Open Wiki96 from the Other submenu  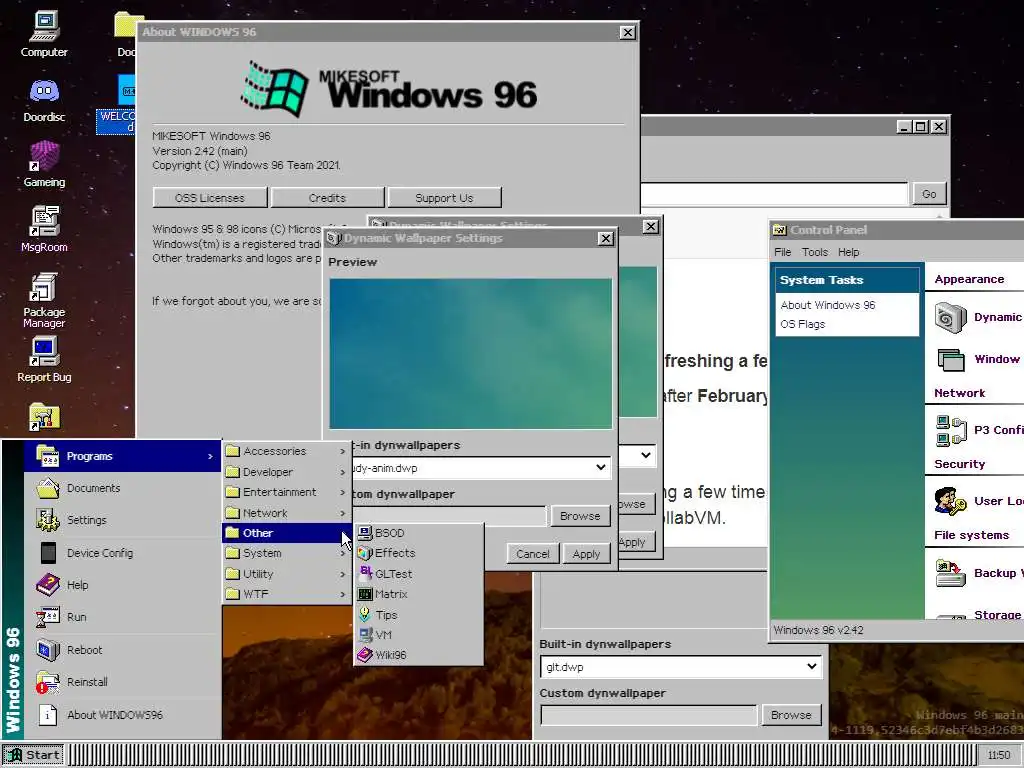point(419,655)
